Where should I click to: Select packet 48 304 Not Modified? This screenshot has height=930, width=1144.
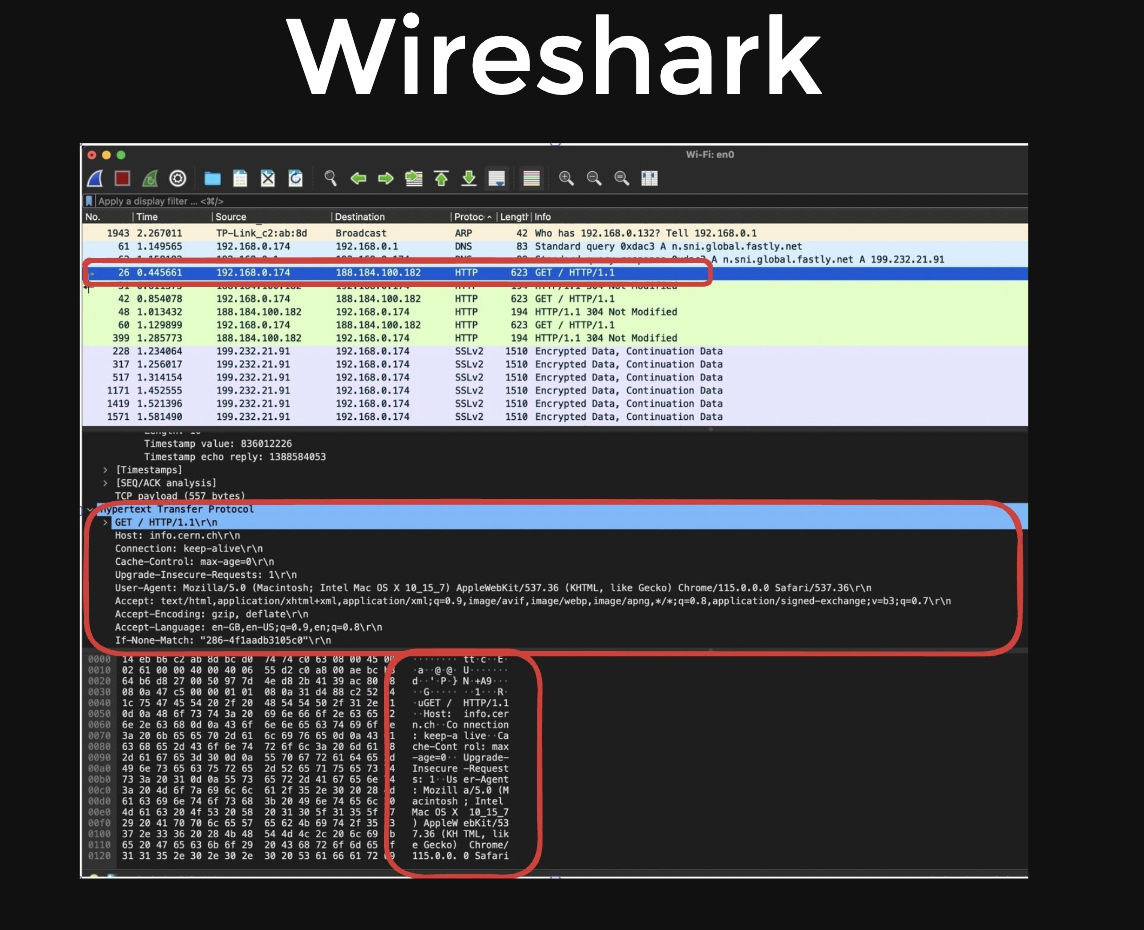pyautogui.click(x=554, y=312)
